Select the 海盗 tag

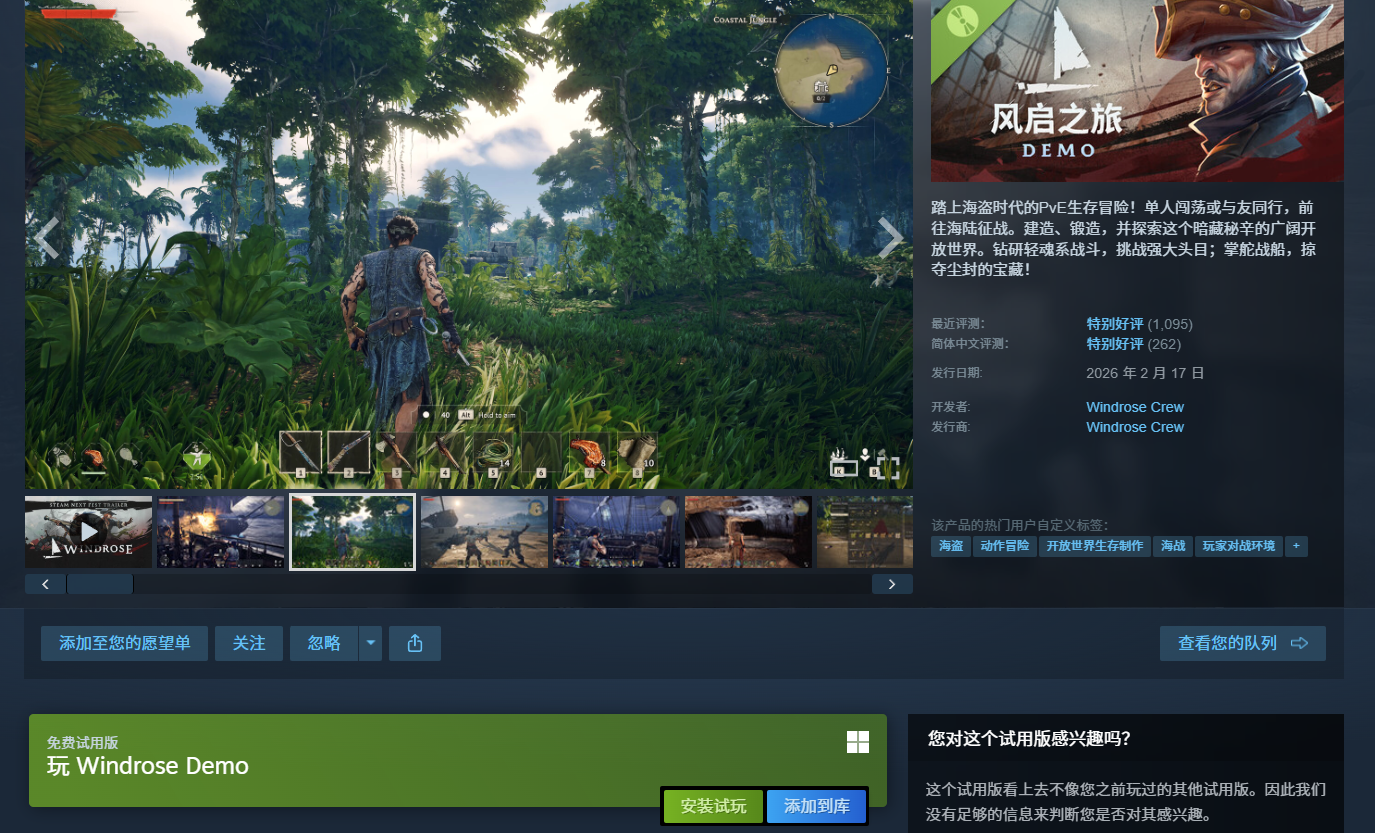point(951,546)
